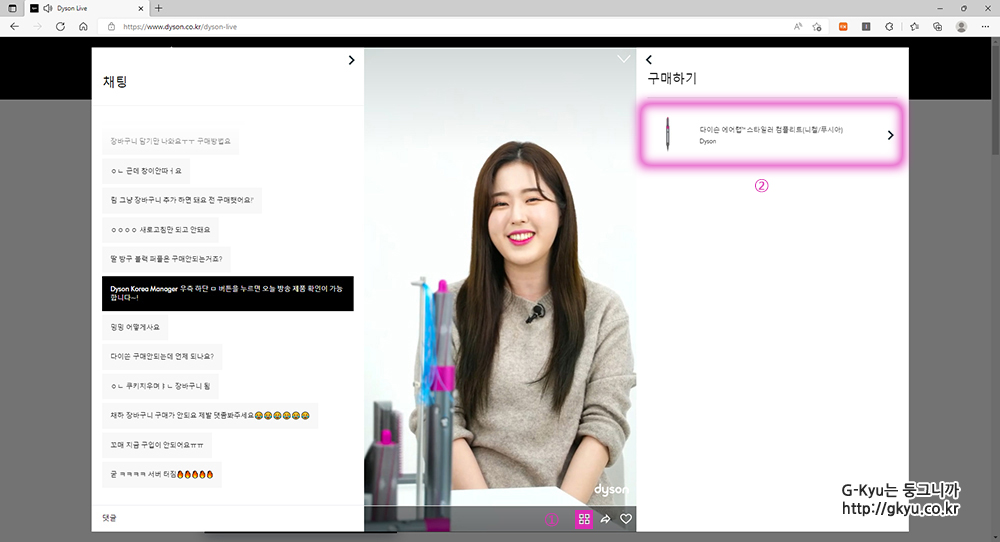
Task: Click chat message 'ㅇㄴ 쿠키지우며ㅑㄴ 장바구니 됨'
Action: [160, 386]
